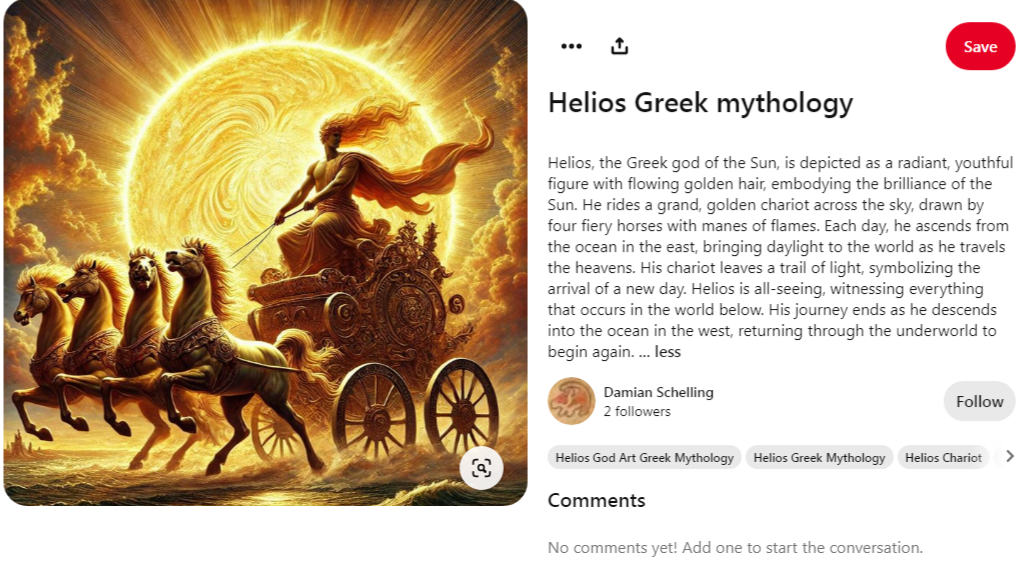1027x568 pixels.
Task: Click the 'No comments yet' prompt text
Action: point(735,547)
